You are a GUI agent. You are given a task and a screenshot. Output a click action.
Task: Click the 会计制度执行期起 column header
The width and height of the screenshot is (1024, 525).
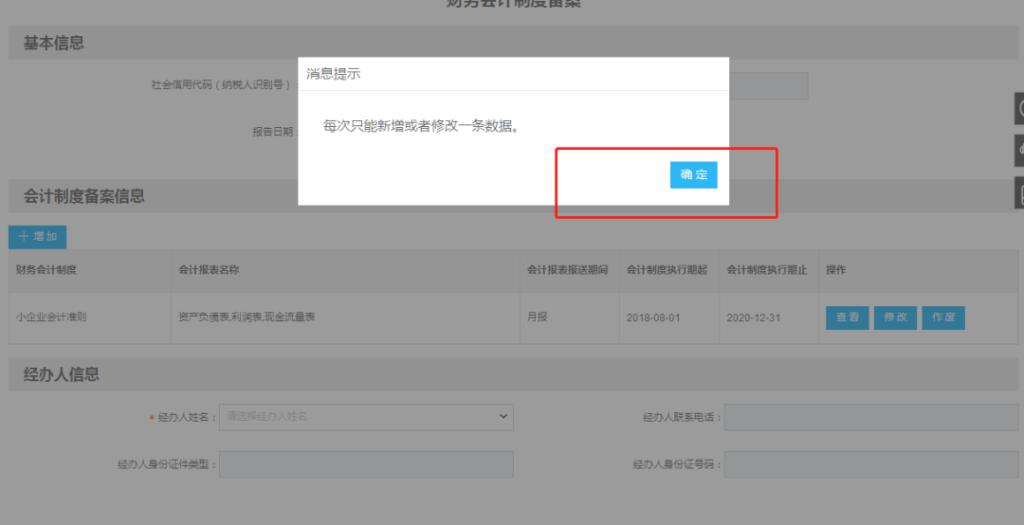pos(666,270)
